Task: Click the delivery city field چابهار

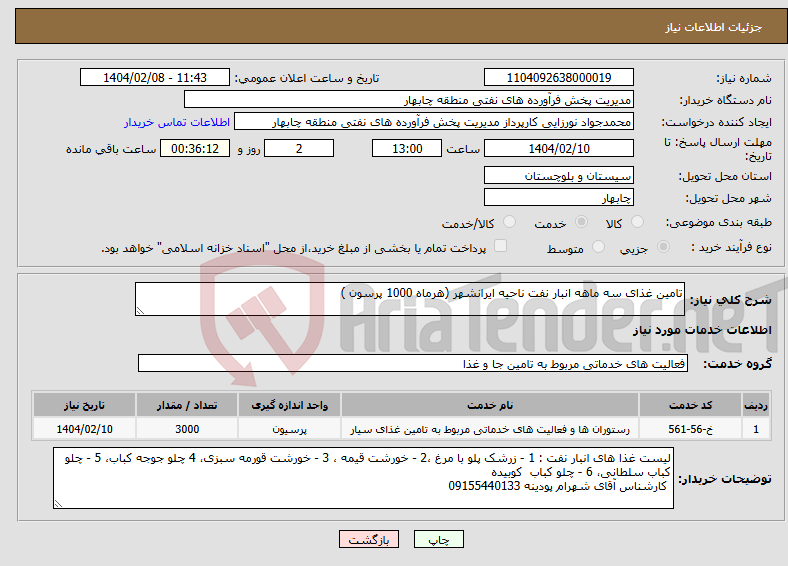Action: pos(558,197)
